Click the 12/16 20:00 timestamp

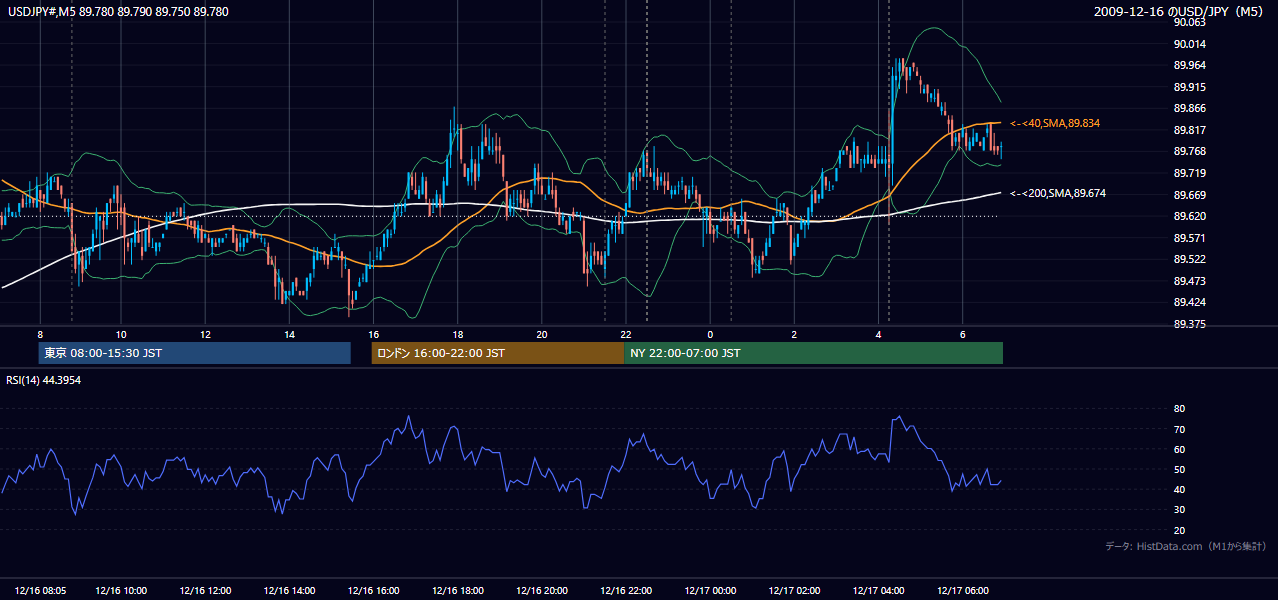(x=542, y=591)
